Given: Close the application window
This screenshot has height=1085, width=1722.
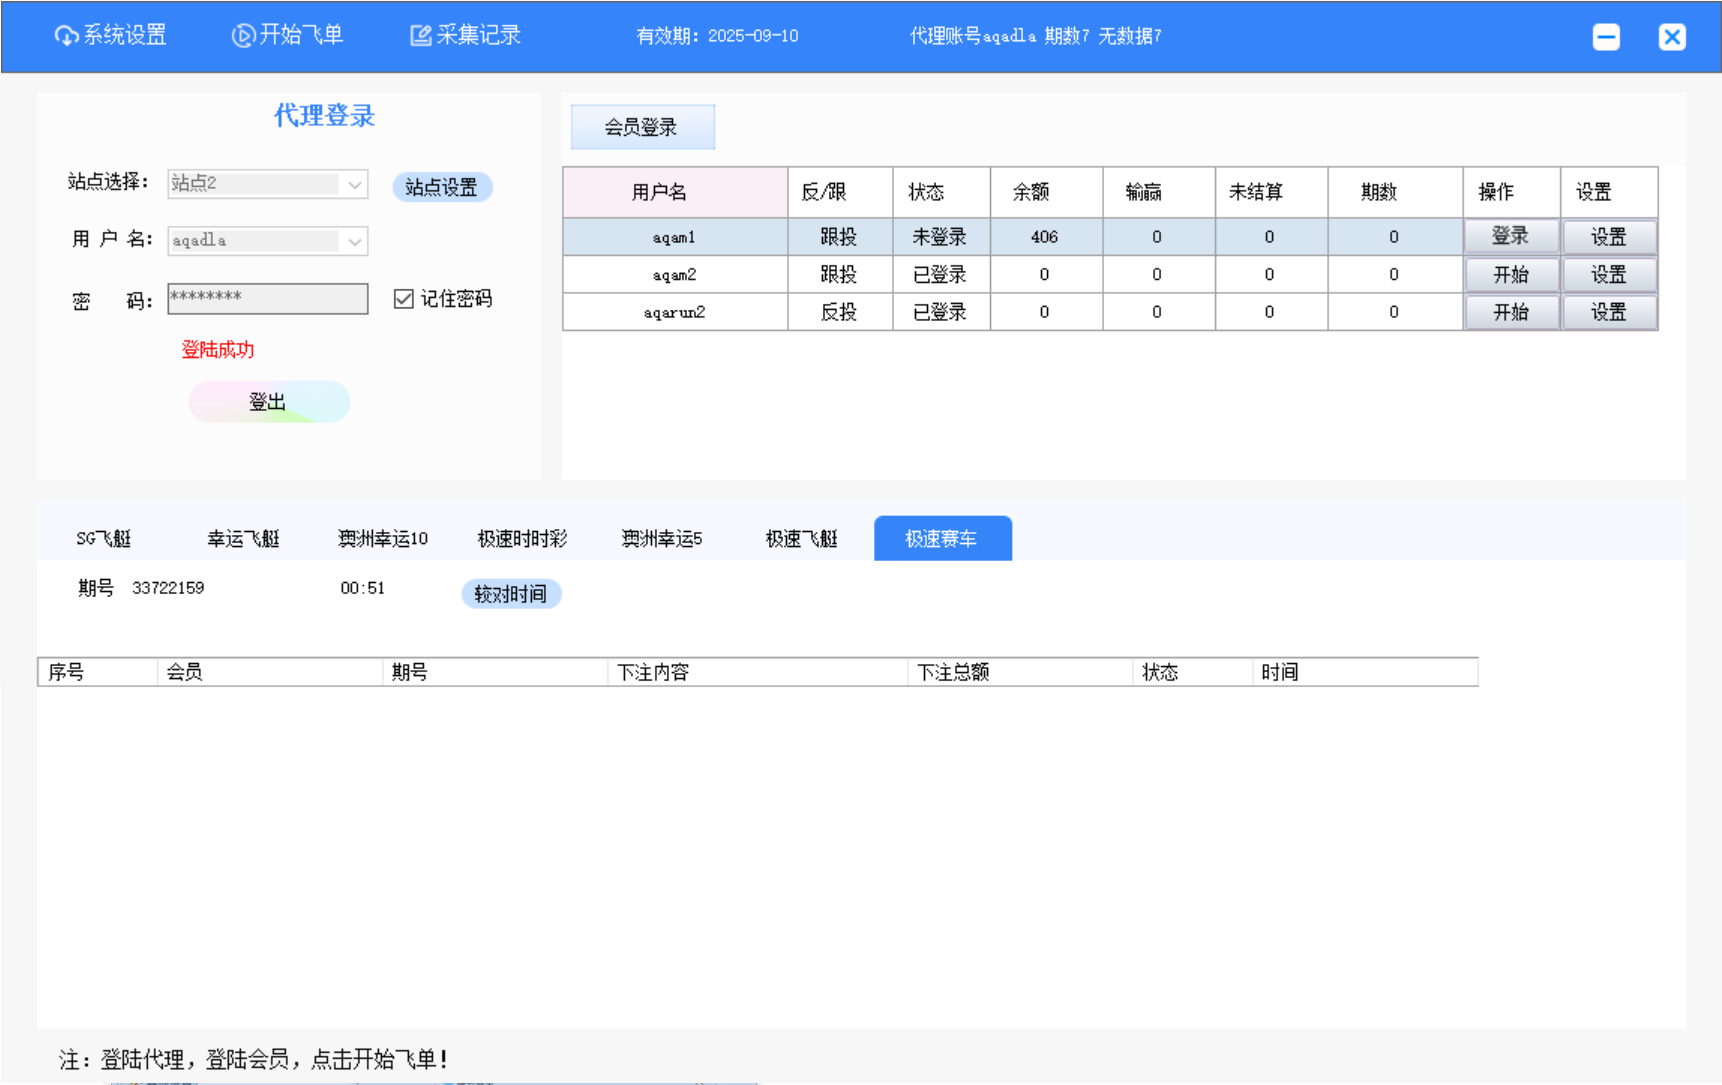Looking at the screenshot, I should tap(1671, 37).
